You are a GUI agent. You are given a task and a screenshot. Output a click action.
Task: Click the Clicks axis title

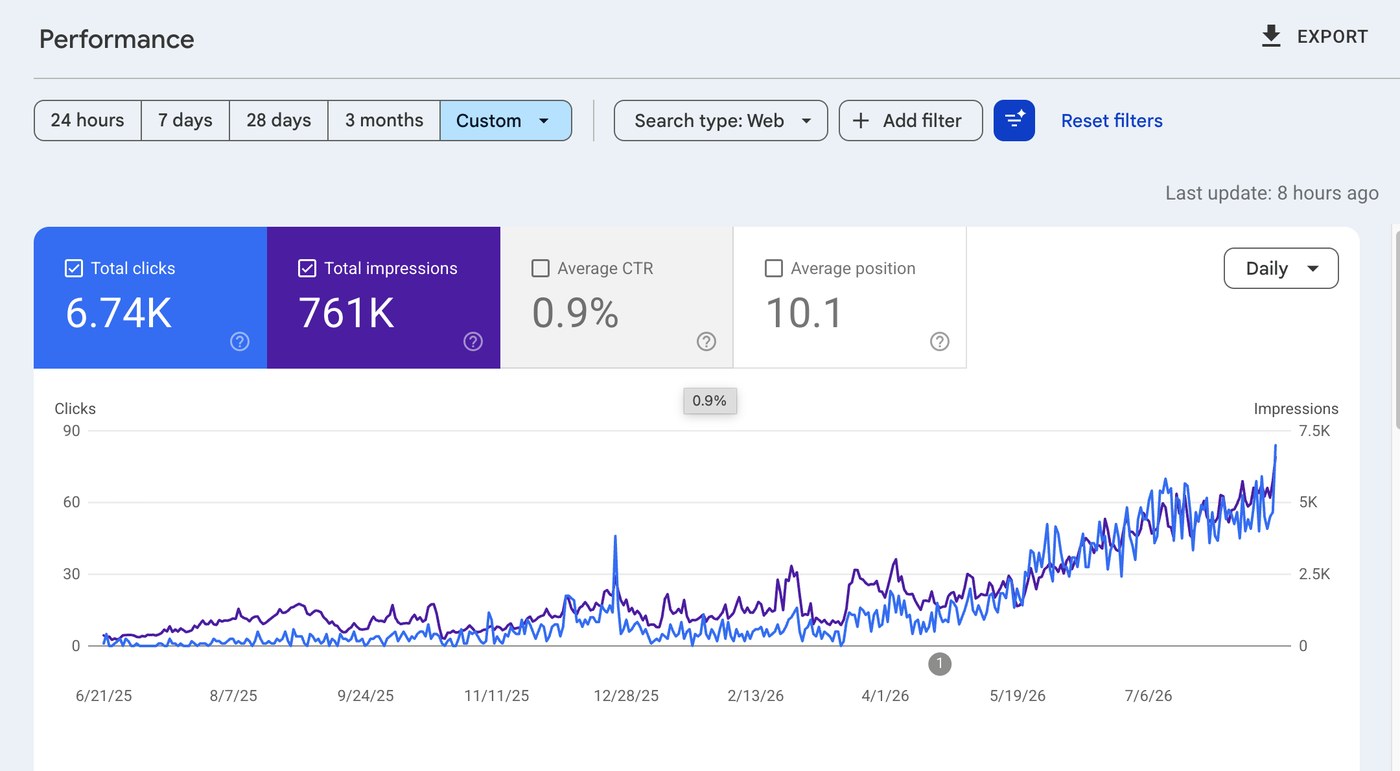click(x=75, y=409)
